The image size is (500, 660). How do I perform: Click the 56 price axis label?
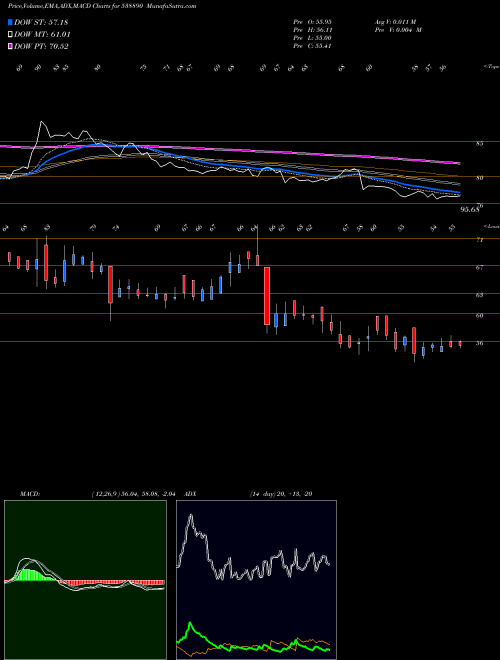tap(479, 343)
